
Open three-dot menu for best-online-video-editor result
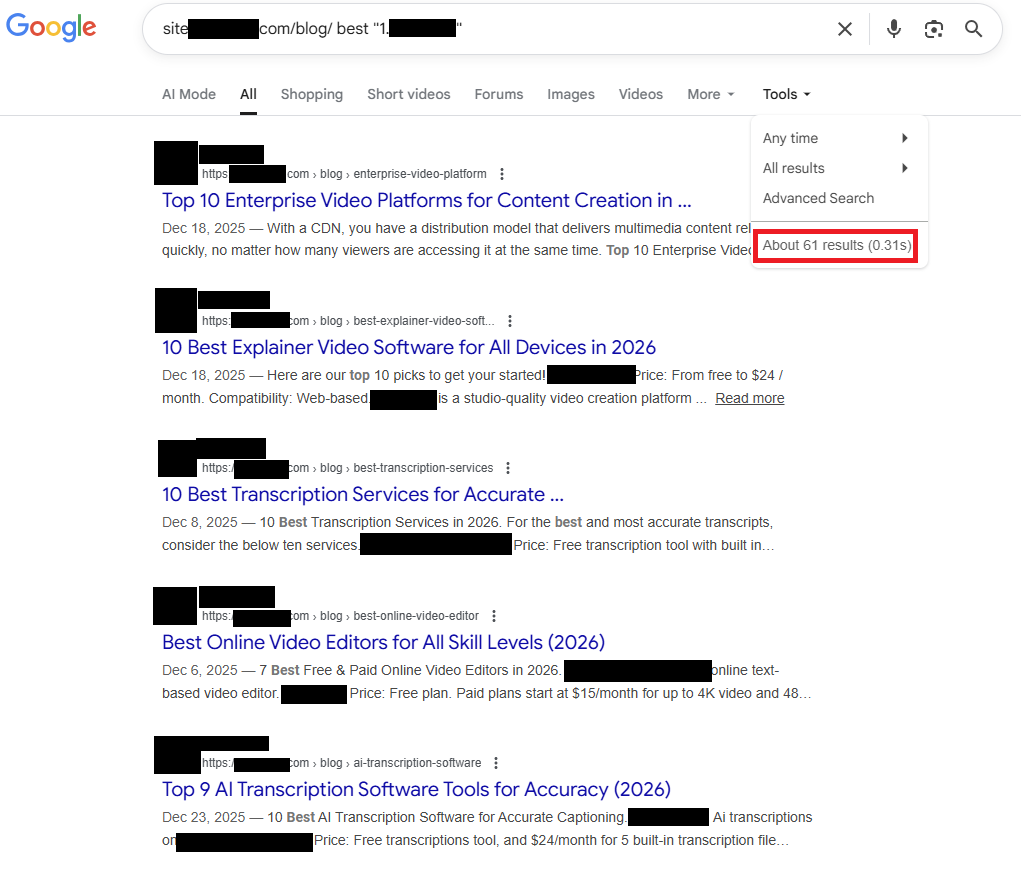point(494,616)
